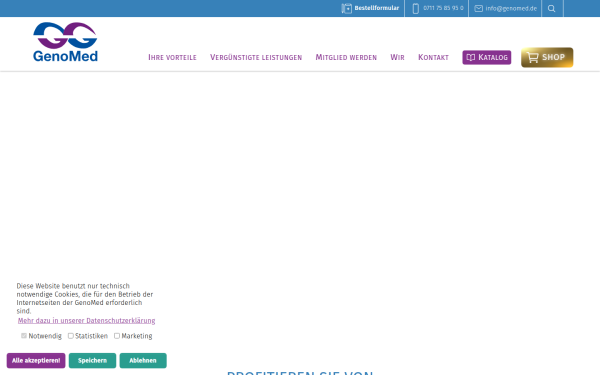This screenshot has width=600, height=375.
Task: Call the number 0711 75 85 95 0
Action: 443,8
